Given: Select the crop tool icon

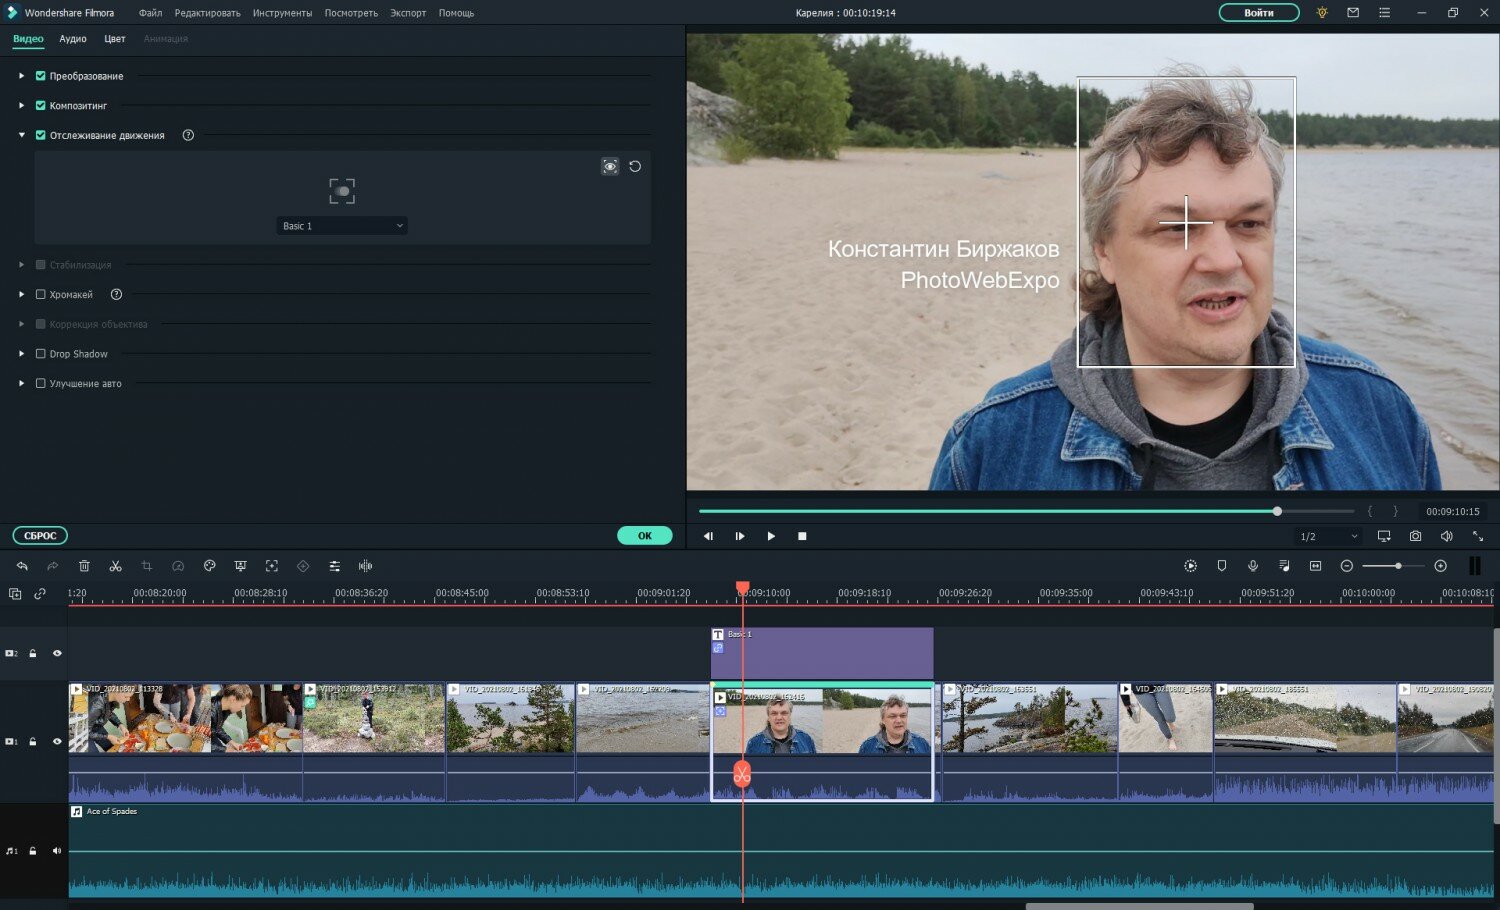Looking at the screenshot, I should [147, 566].
